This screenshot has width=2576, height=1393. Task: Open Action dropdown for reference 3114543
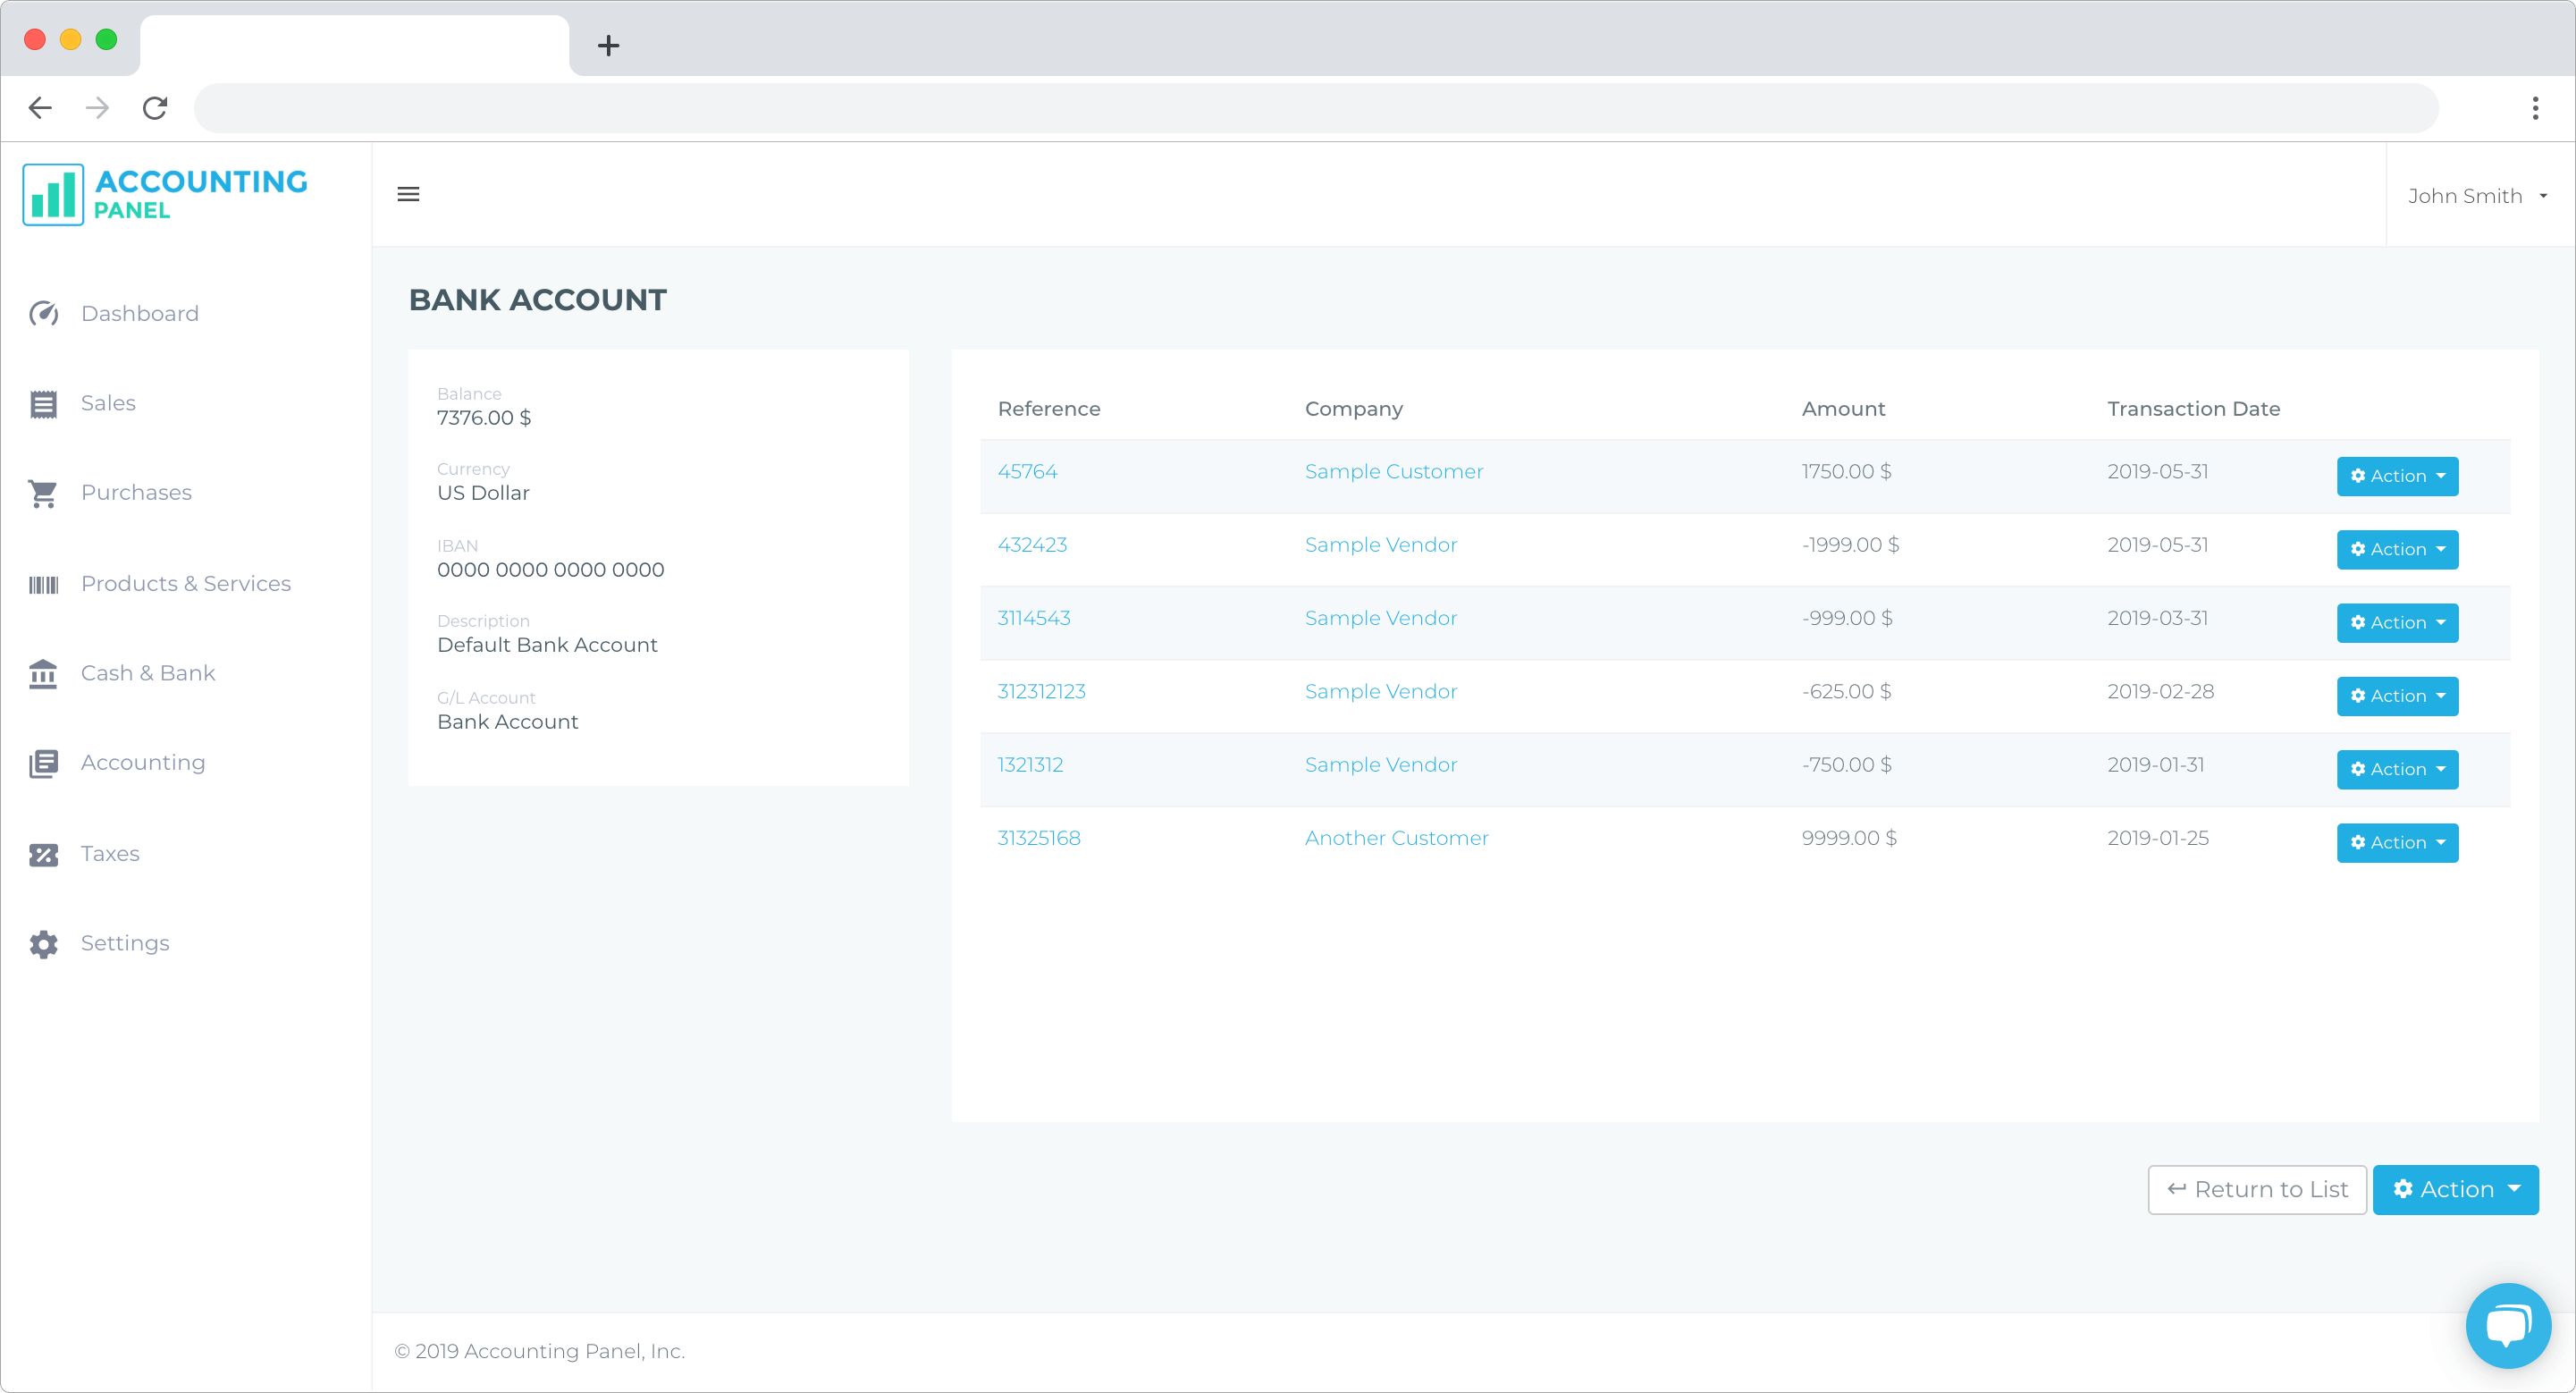(x=2397, y=622)
